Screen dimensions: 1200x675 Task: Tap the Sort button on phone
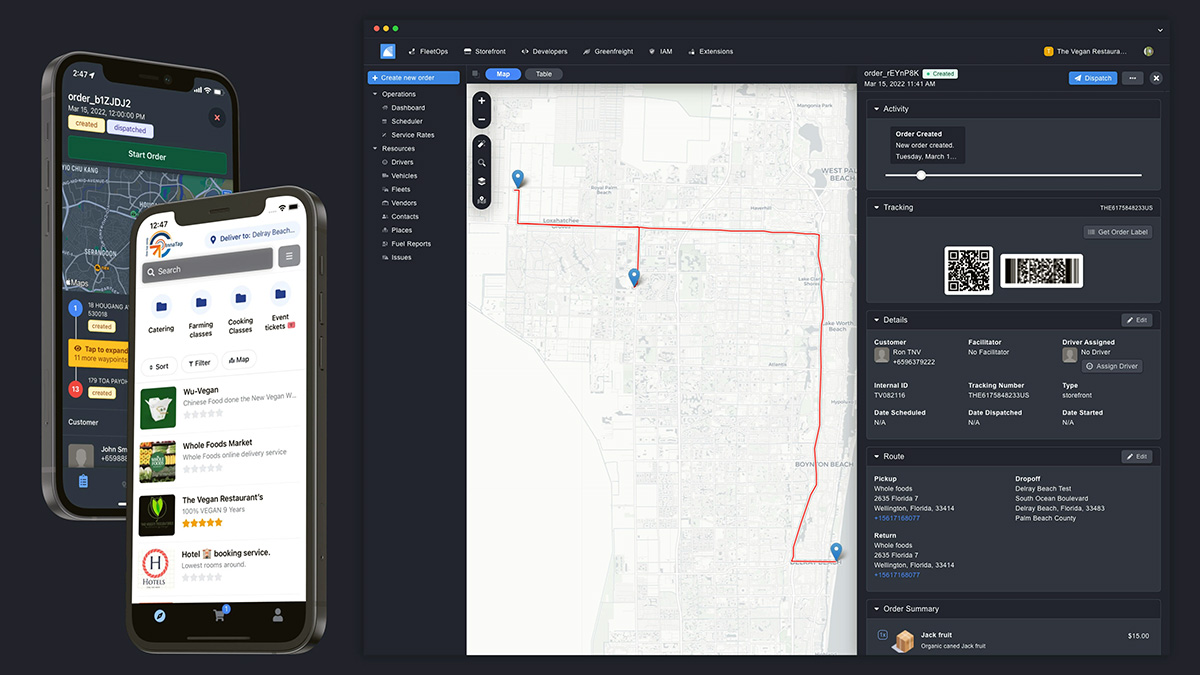[x=158, y=366]
